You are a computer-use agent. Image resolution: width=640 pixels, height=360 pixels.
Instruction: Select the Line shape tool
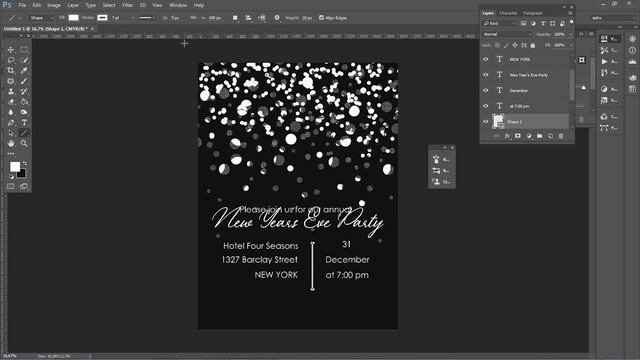coord(24,133)
